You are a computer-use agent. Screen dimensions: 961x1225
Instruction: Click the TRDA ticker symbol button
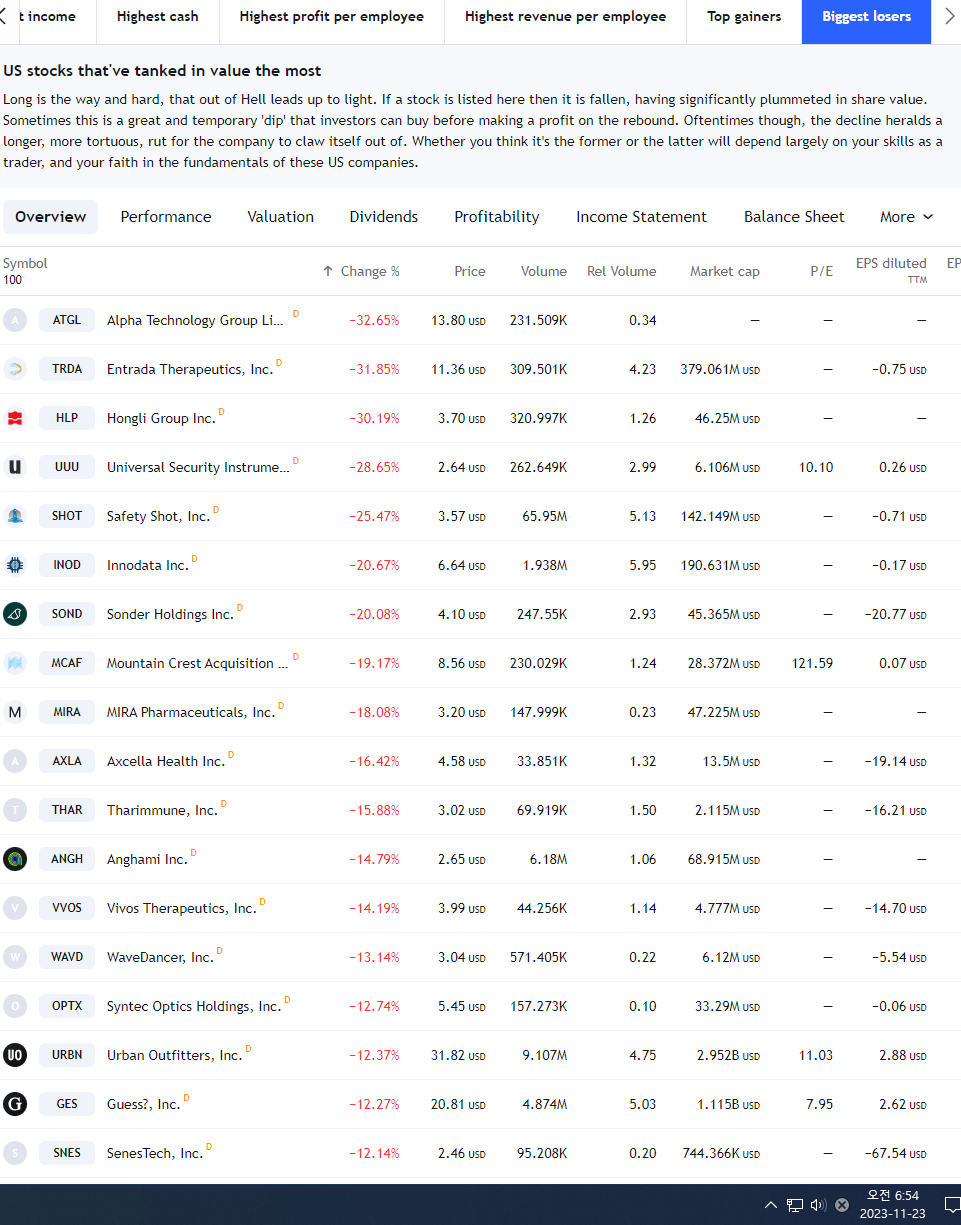pyautogui.click(x=67, y=369)
